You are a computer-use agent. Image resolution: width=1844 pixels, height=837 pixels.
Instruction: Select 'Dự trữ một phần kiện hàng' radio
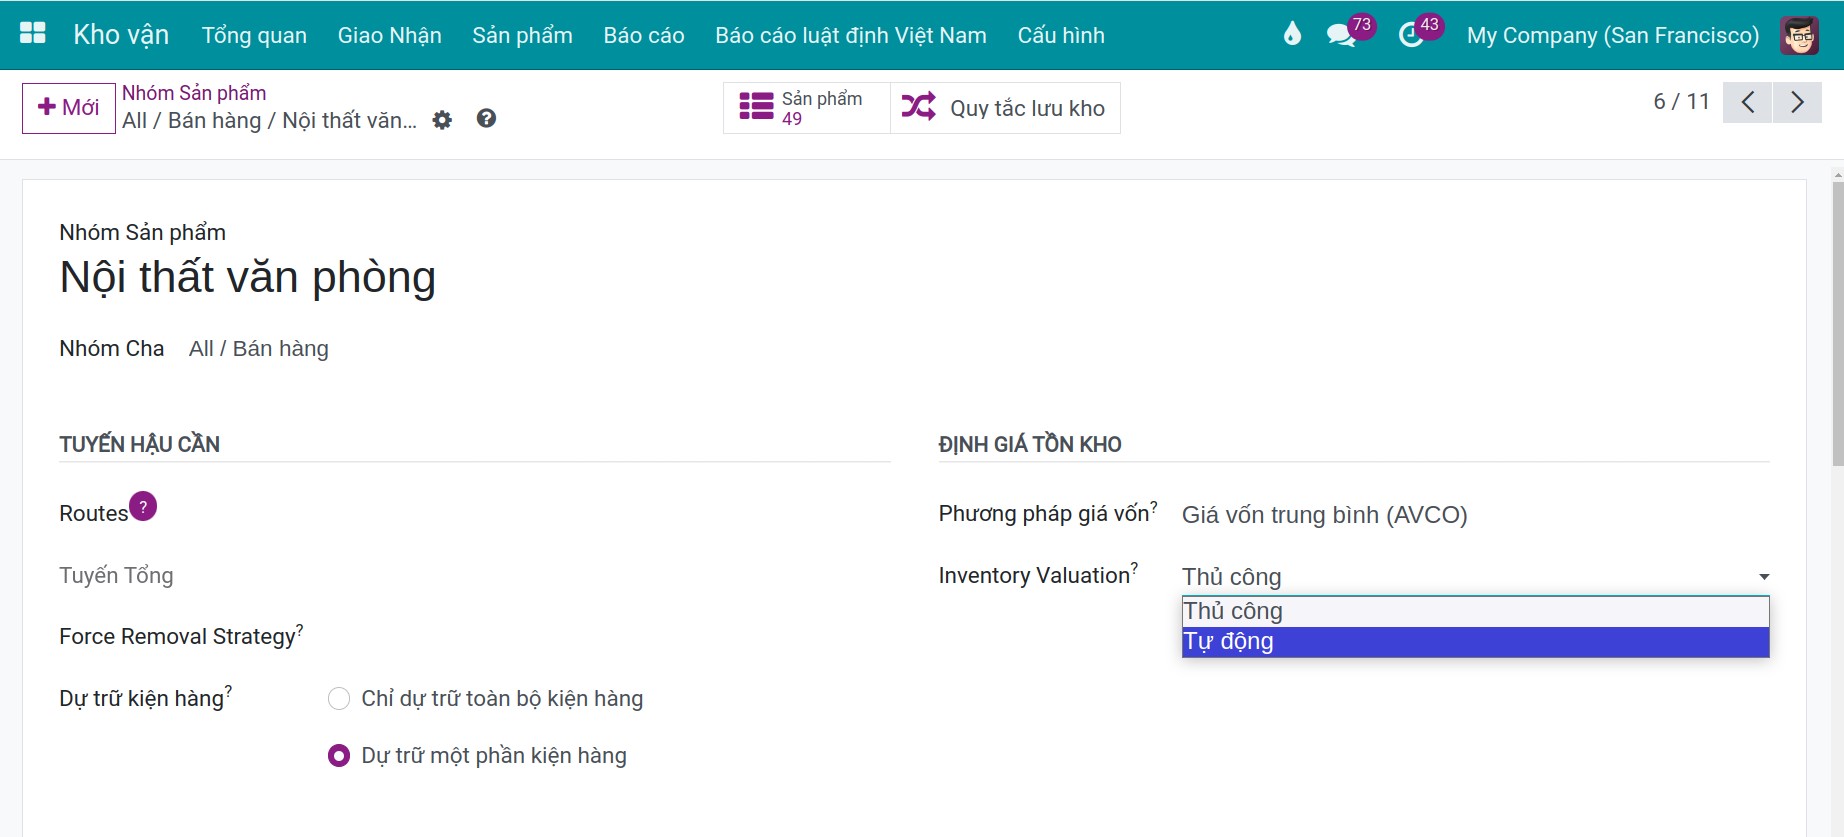tap(339, 756)
